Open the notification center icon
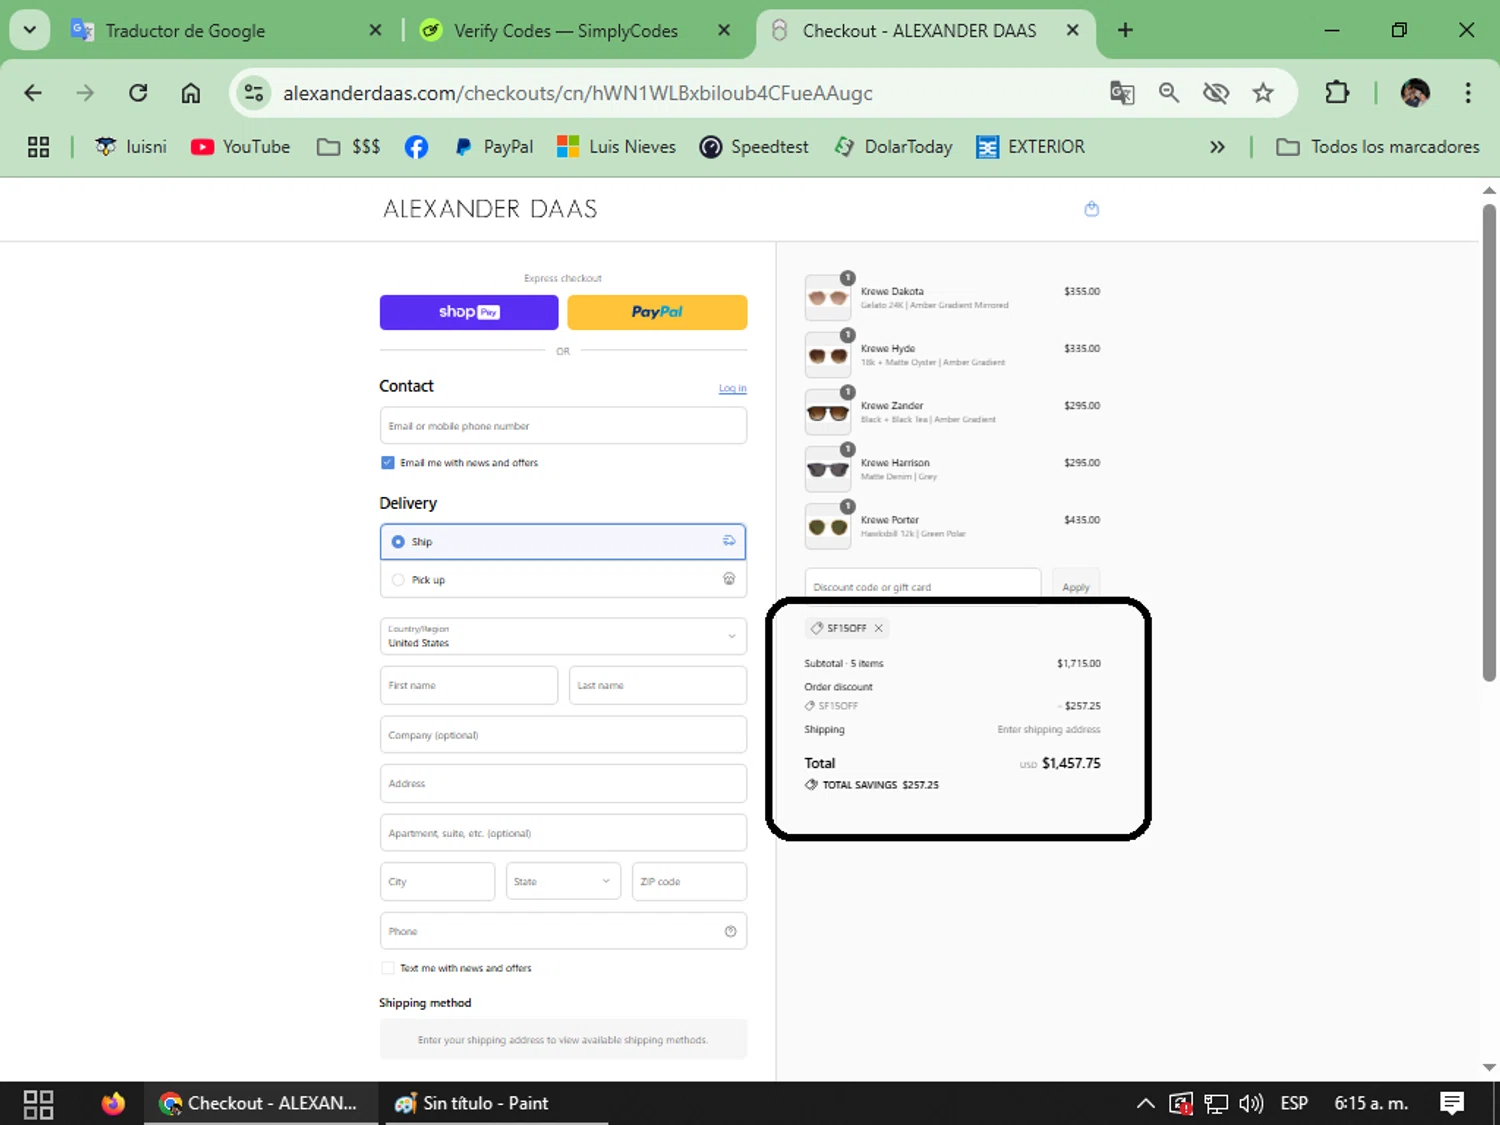Image resolution: width=1500 pixels, height=1125 pixels. point(1451,1103)
